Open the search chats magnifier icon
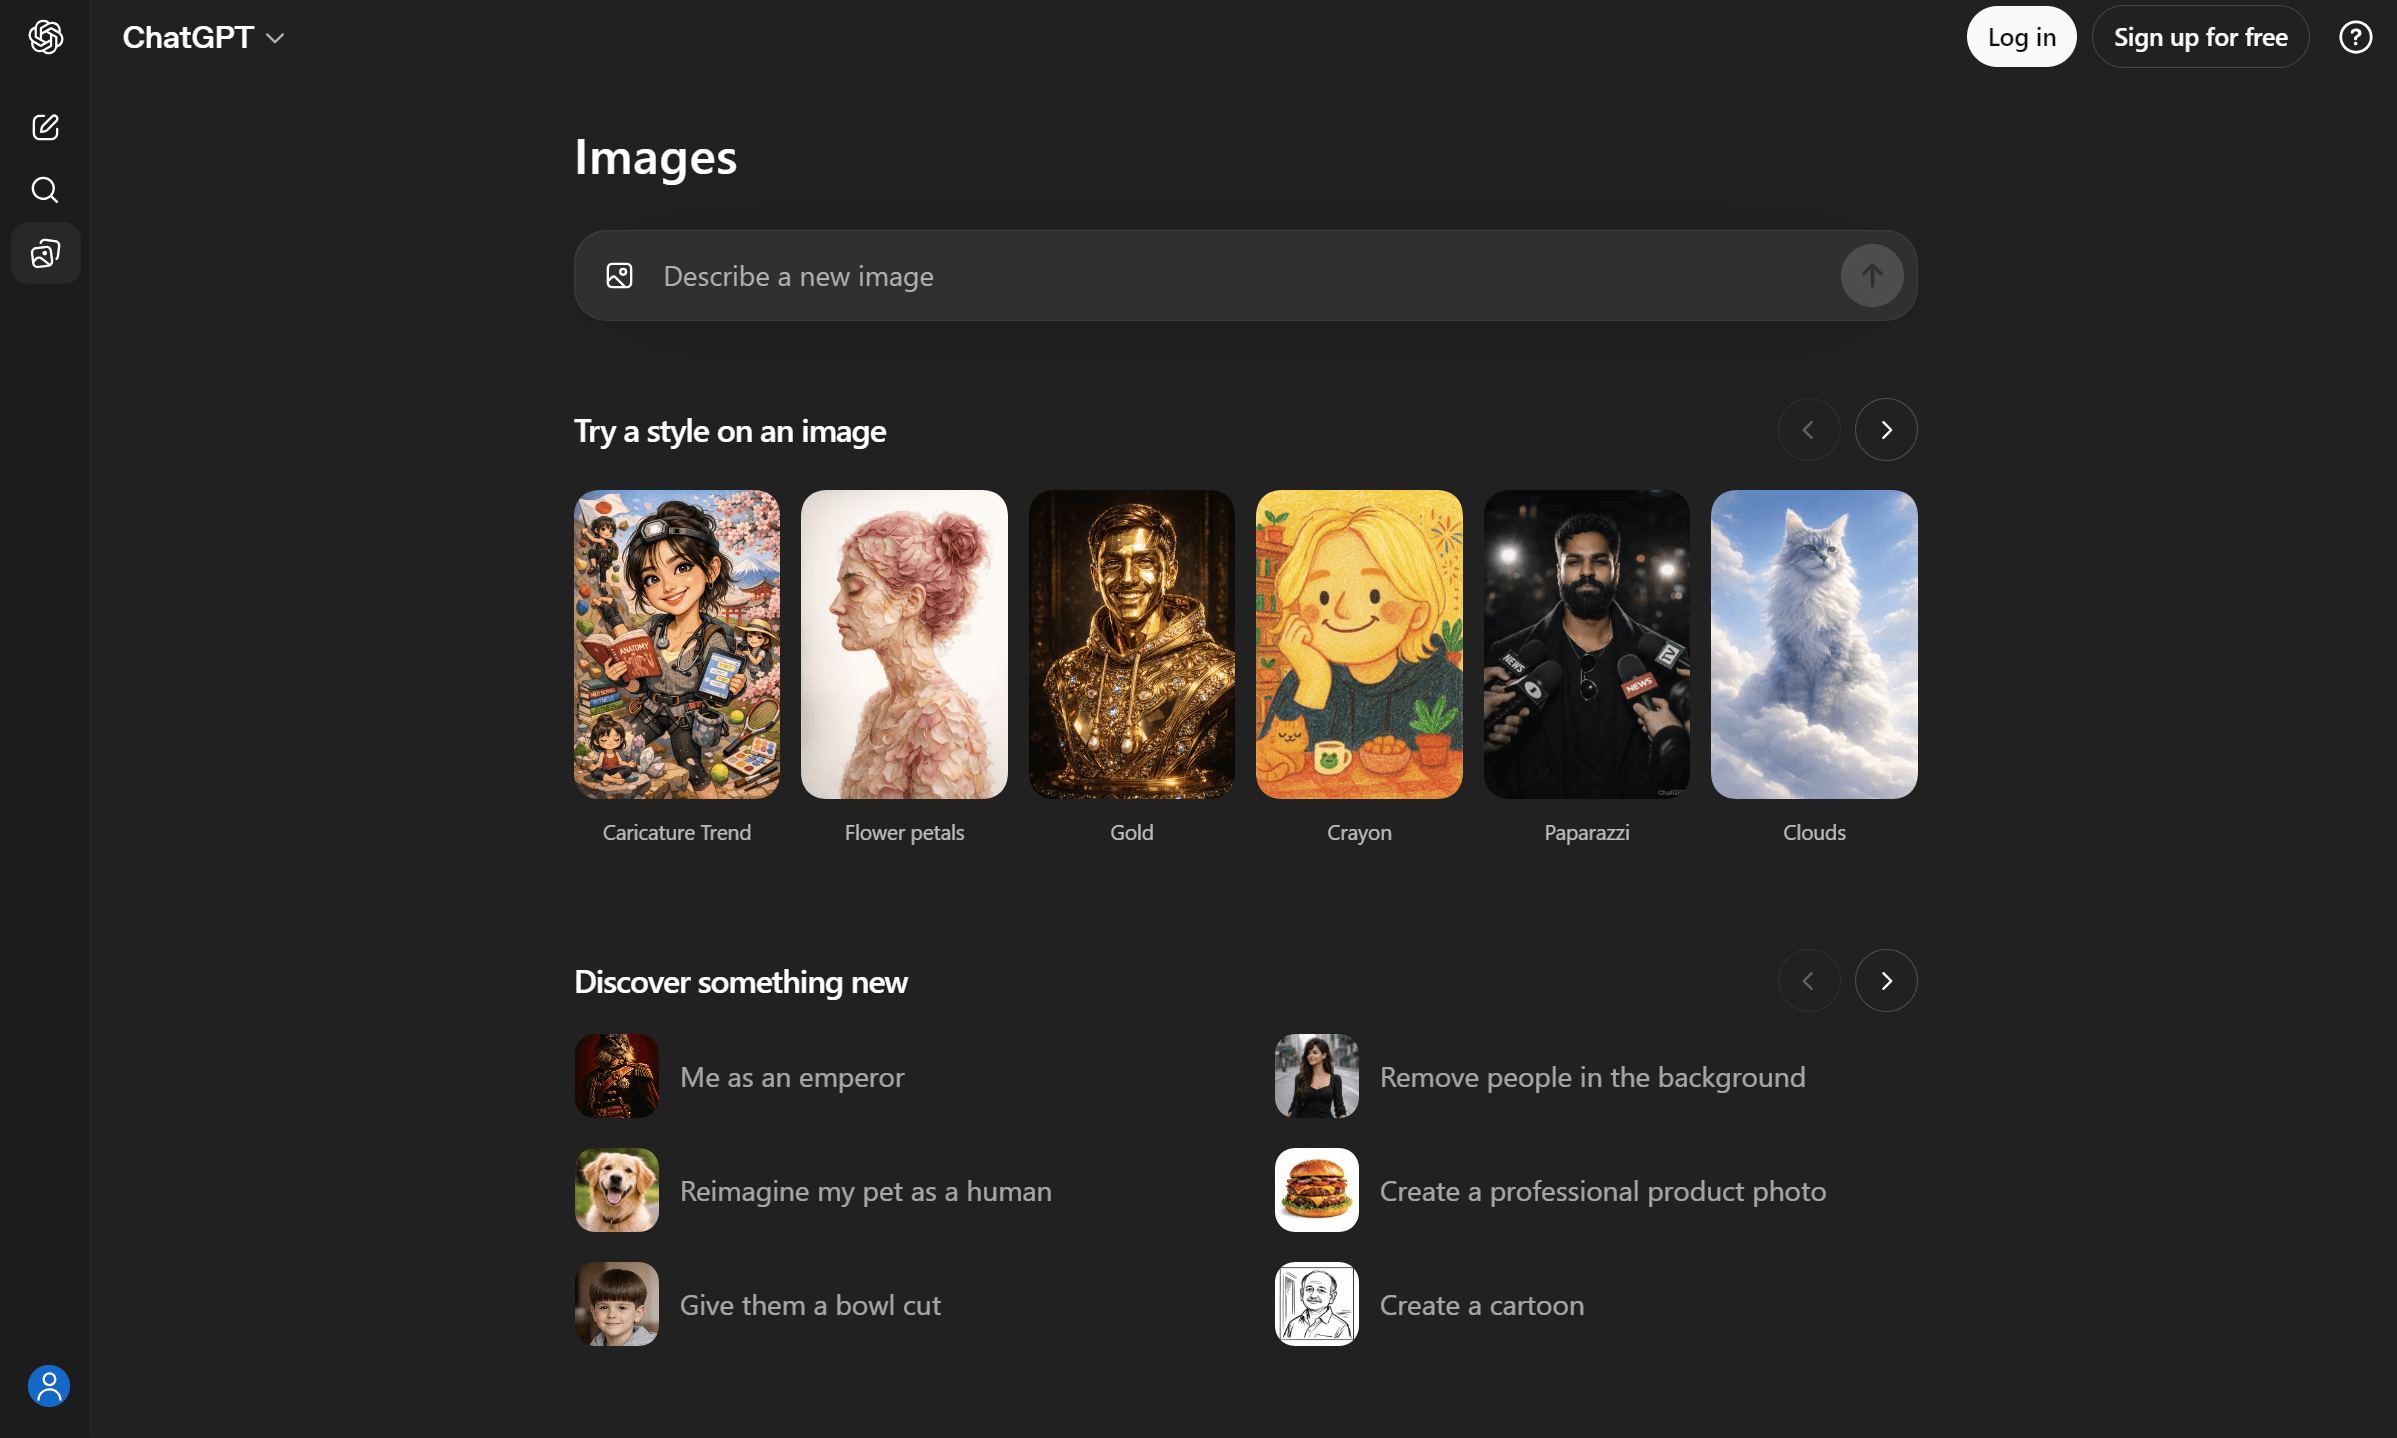This screenshot has height=1438, width=2397. [x=46, y=190]
